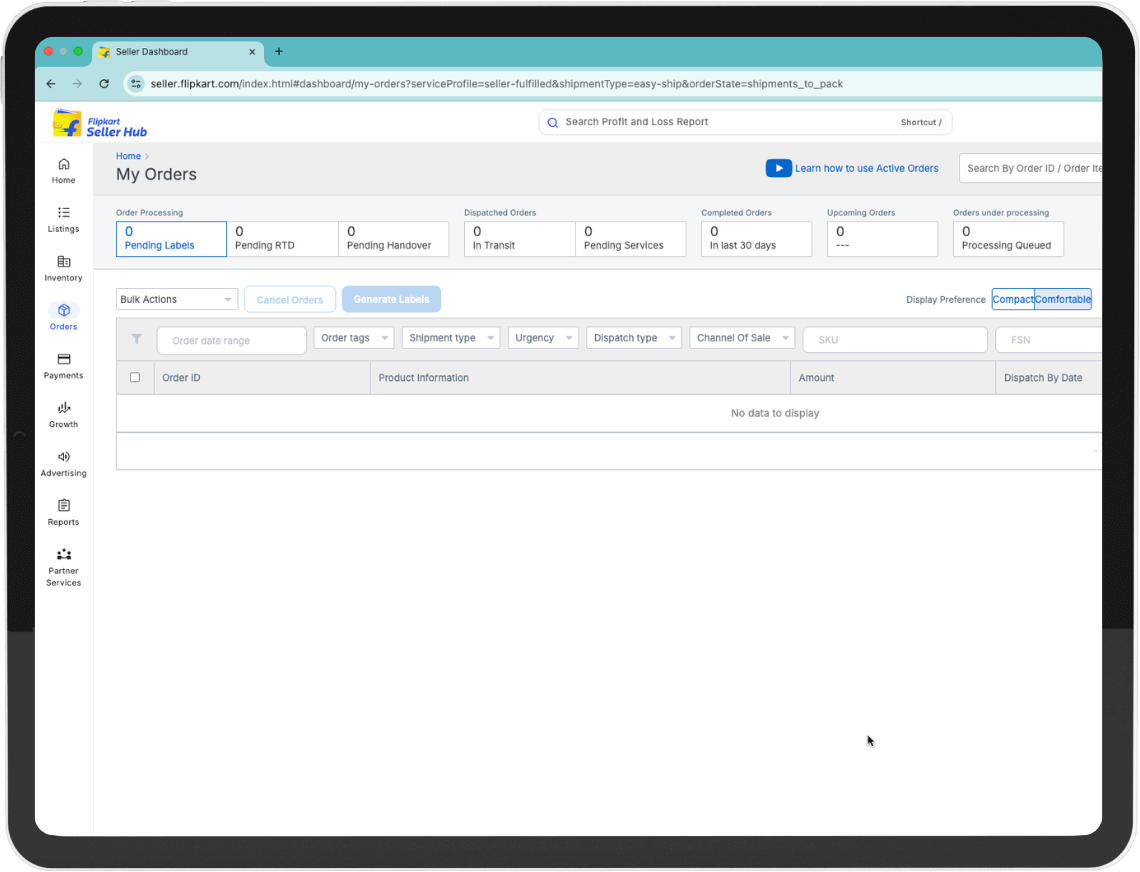Select the Pending RTD tab
Image resolution: width=1140 pixels, height=872 pixels.
(282, 239)
